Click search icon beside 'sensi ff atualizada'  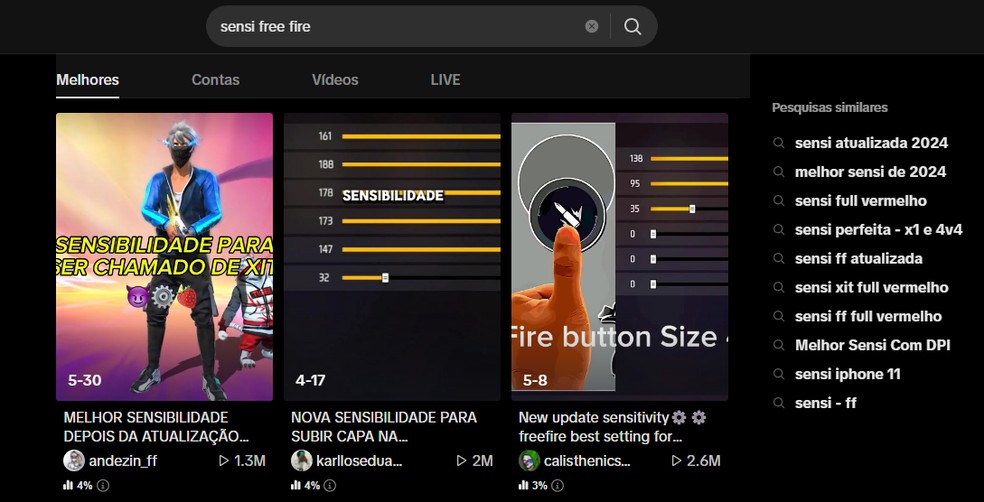pyautogui.click(x=779, y=259)
